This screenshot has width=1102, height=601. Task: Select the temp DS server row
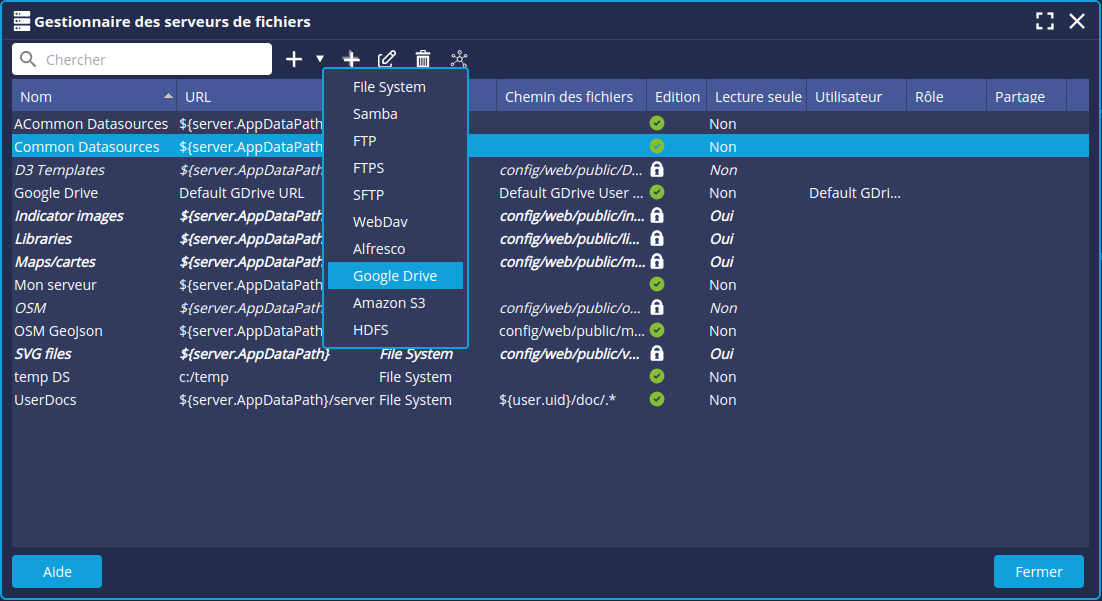tap(42, 377)
